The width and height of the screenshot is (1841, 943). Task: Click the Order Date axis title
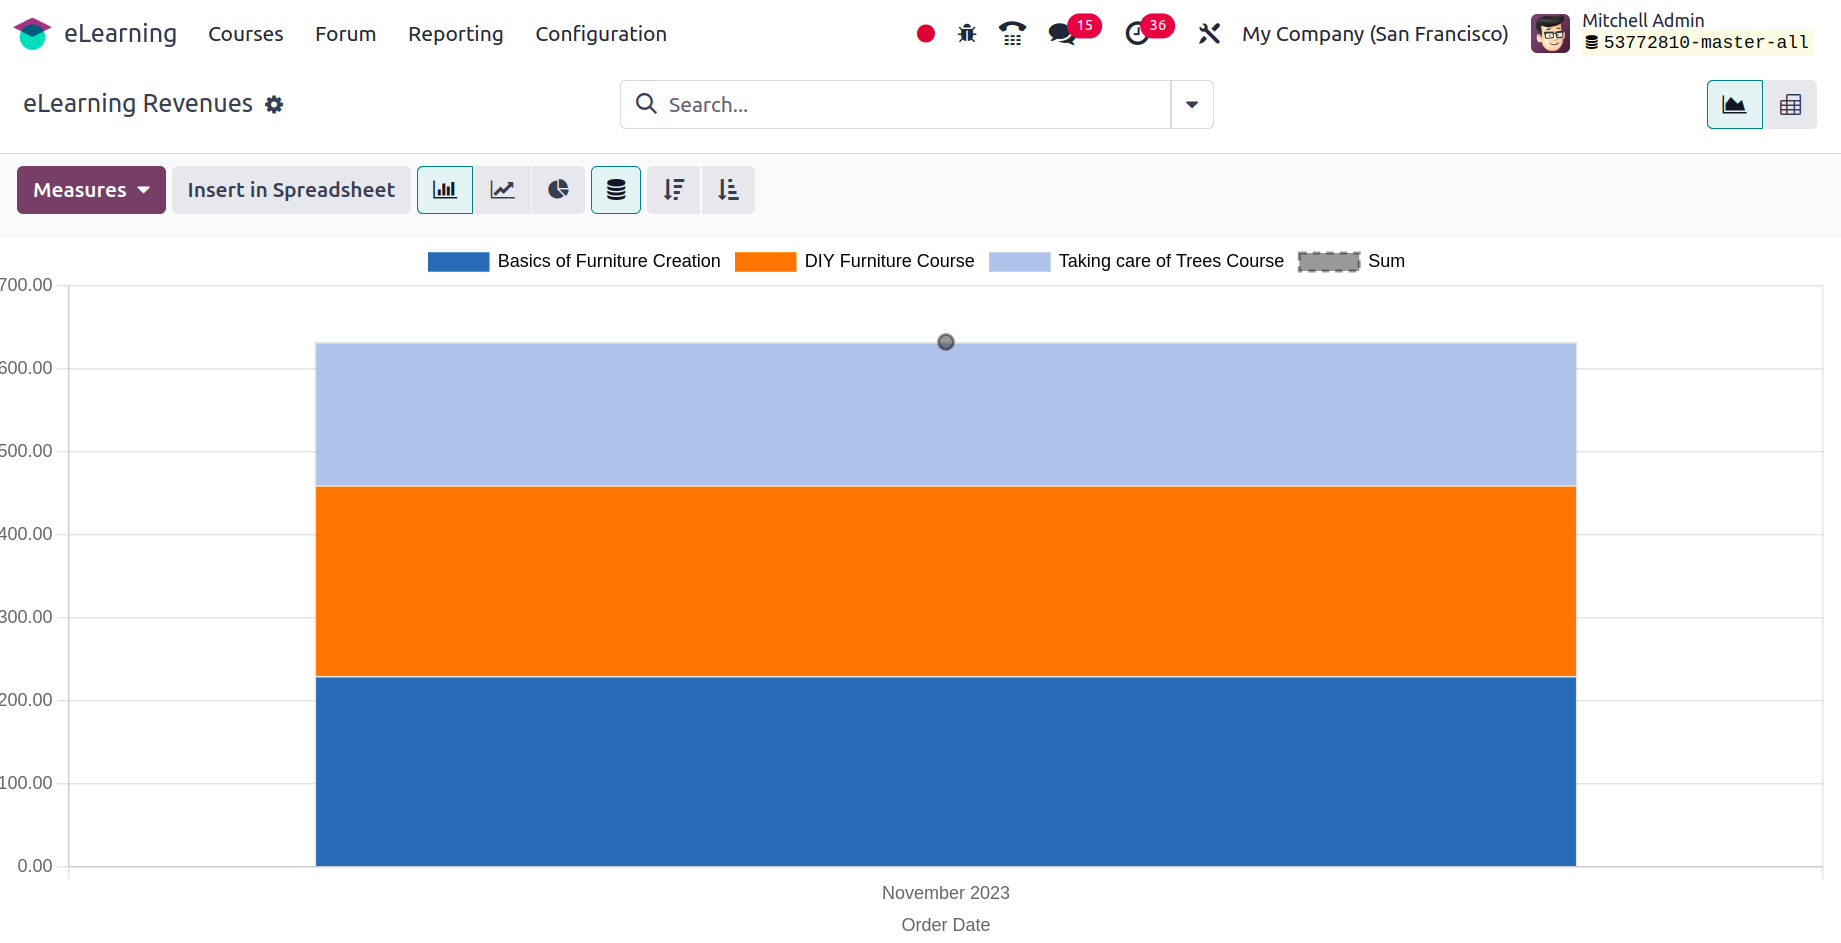click(946, 925)
